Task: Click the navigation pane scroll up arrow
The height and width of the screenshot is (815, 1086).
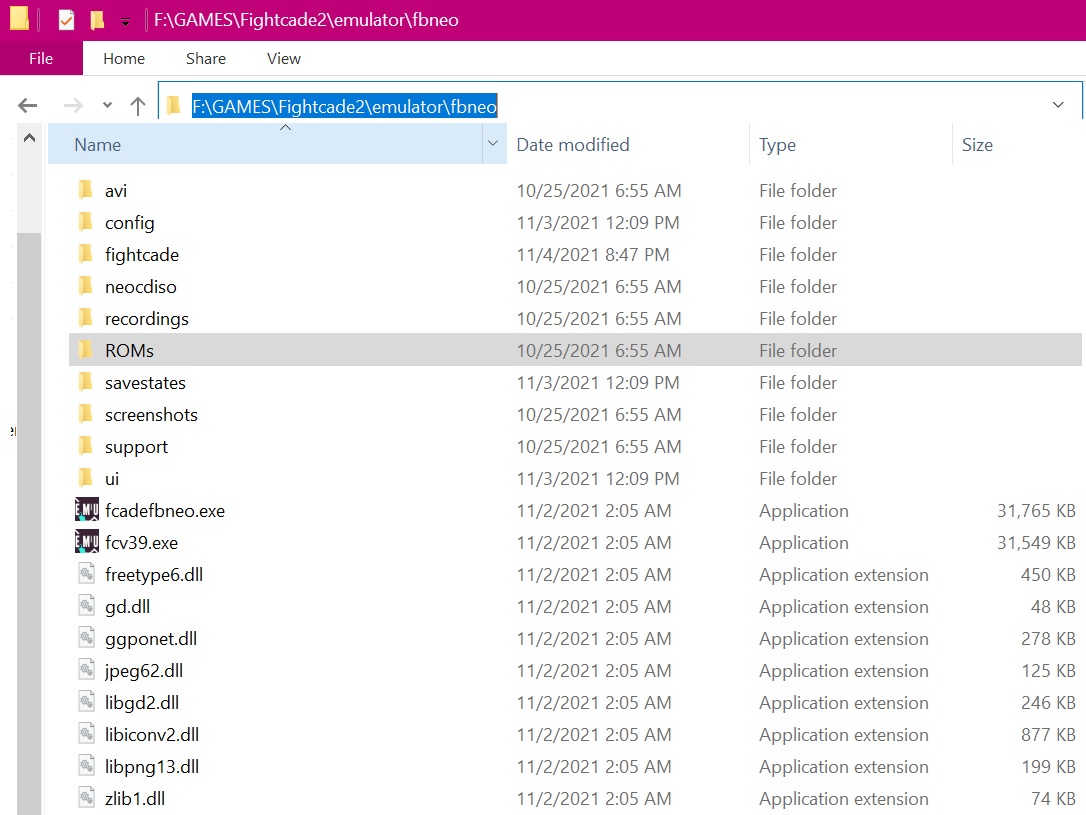Action: click(29, 138)
